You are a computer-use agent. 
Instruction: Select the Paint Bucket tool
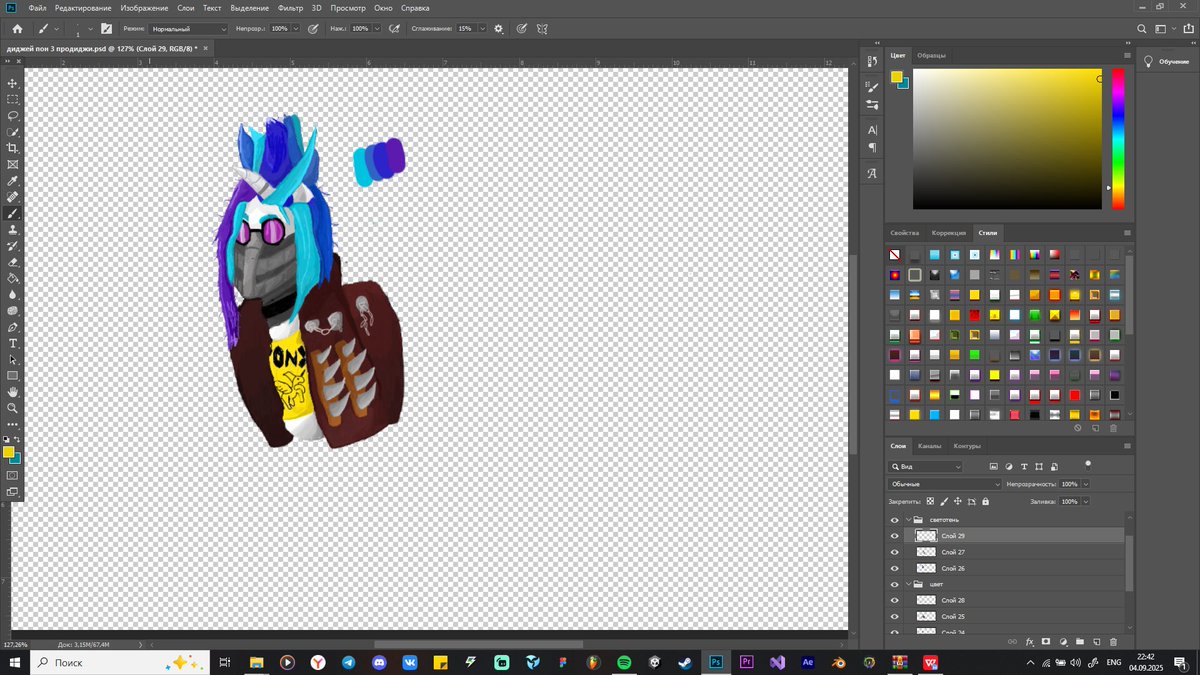[x=13, y=278]
